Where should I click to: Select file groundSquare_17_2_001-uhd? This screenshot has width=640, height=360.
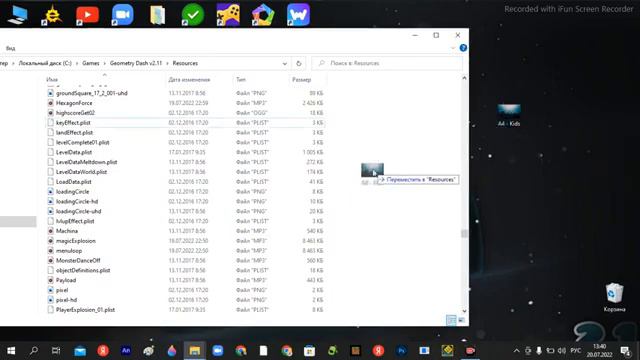pyautogui.click(x=92, y=93)
